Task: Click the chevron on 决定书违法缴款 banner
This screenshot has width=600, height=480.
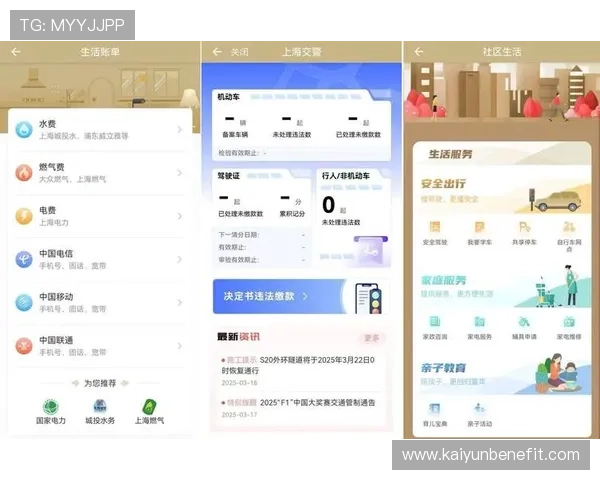Action: point(305,296)
